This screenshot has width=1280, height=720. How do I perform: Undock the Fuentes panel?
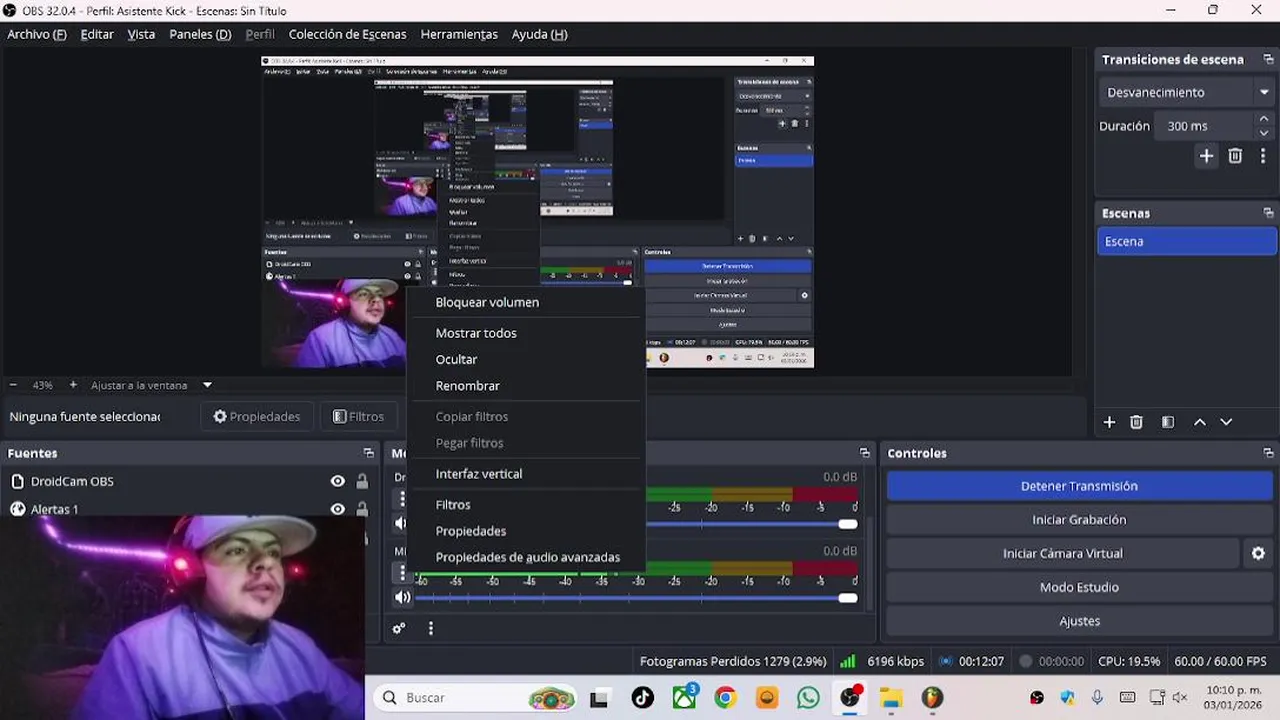point(368,453)
